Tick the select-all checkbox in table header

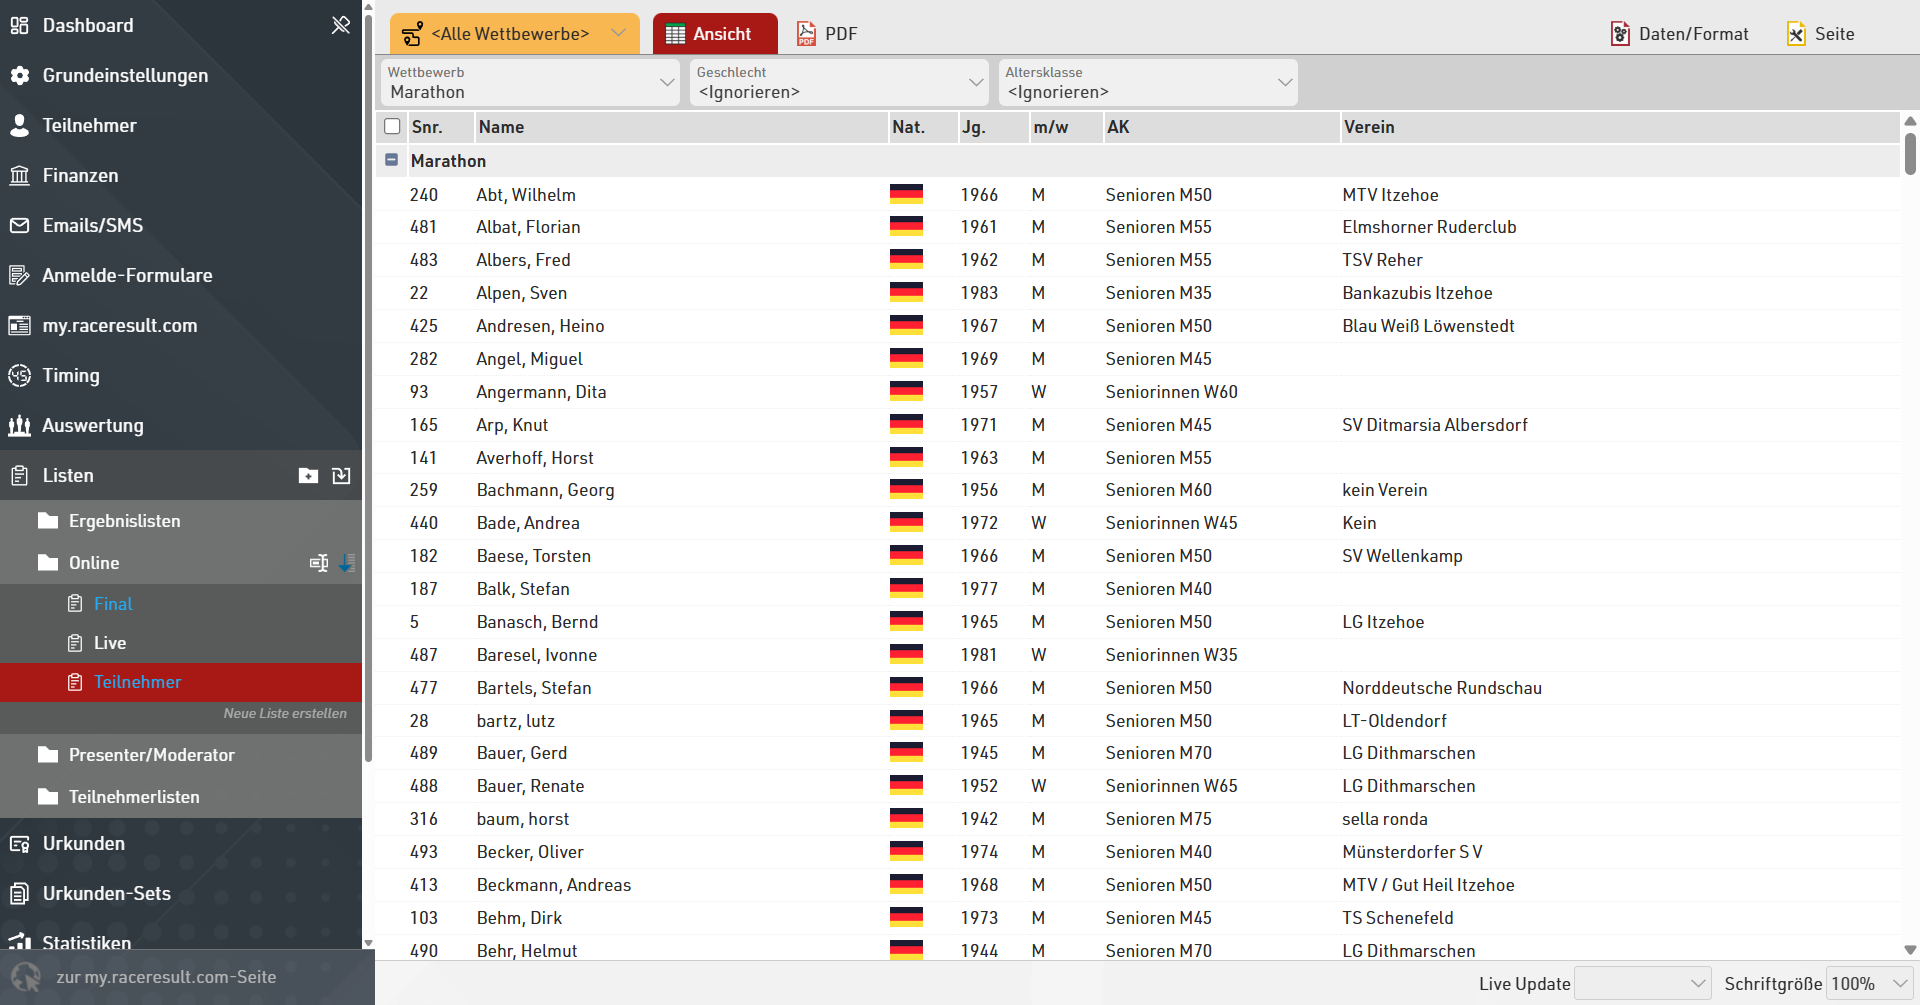[x=392, y=127]
